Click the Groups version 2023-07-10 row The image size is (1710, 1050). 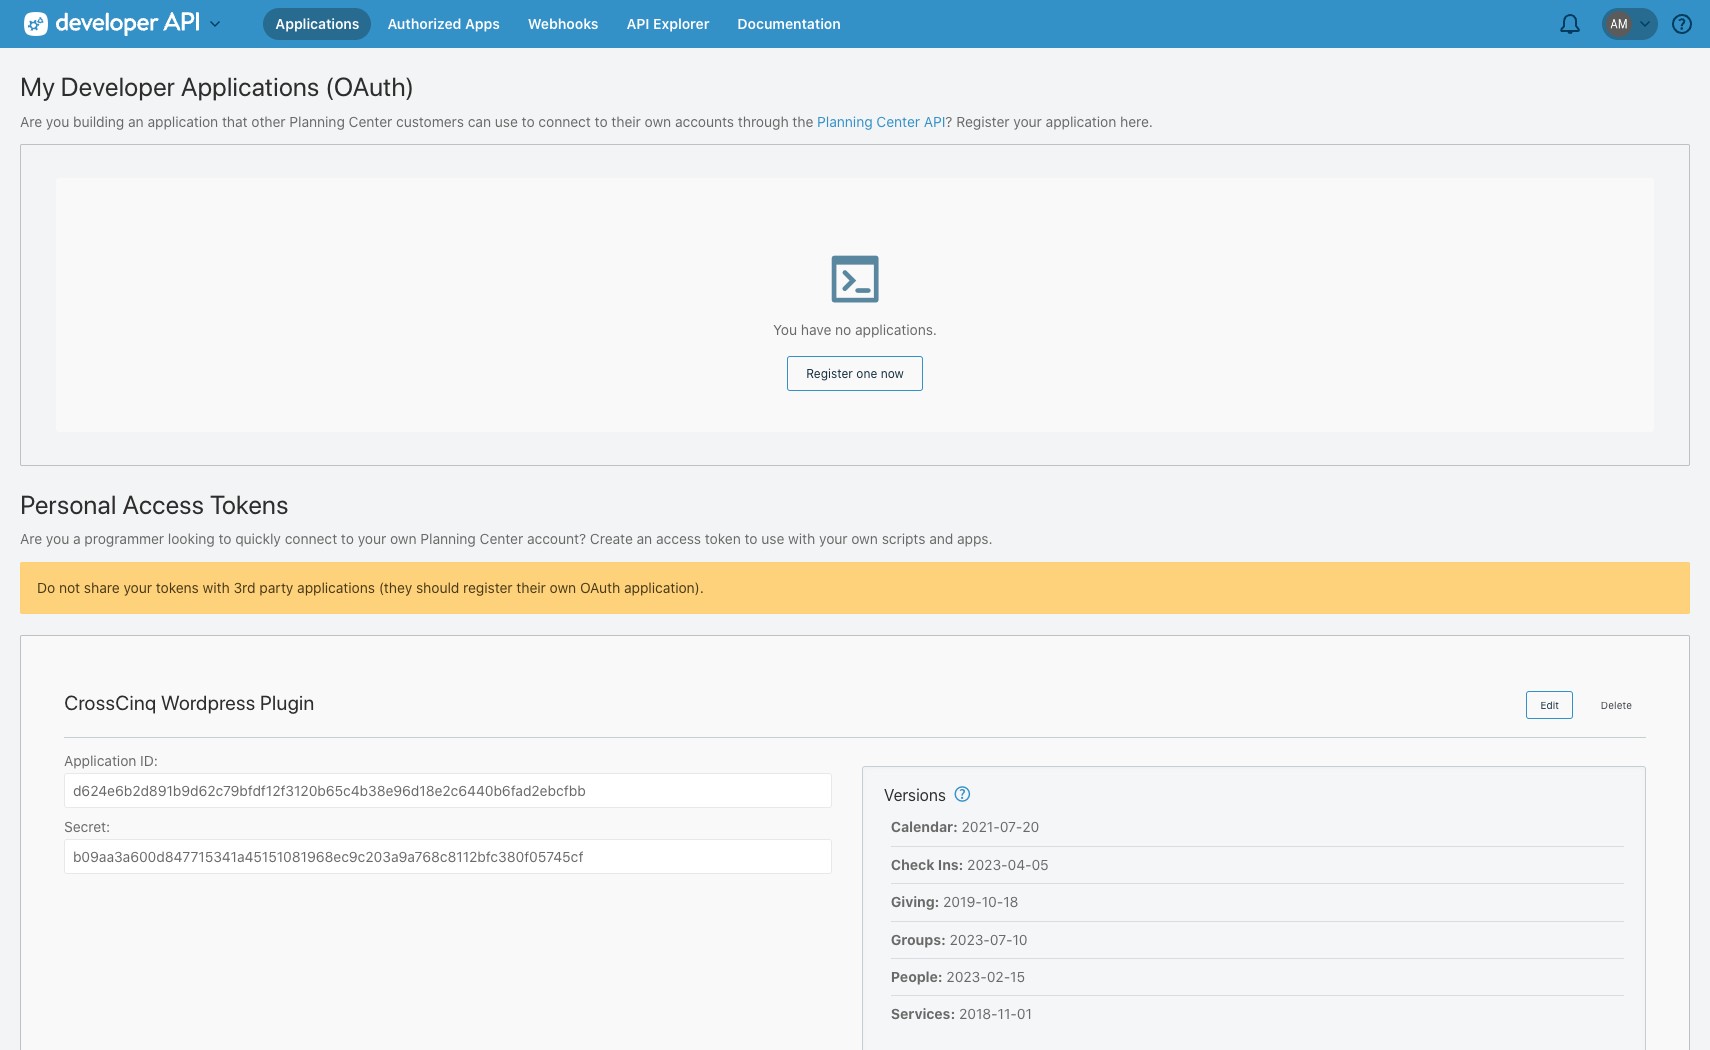1257,940
